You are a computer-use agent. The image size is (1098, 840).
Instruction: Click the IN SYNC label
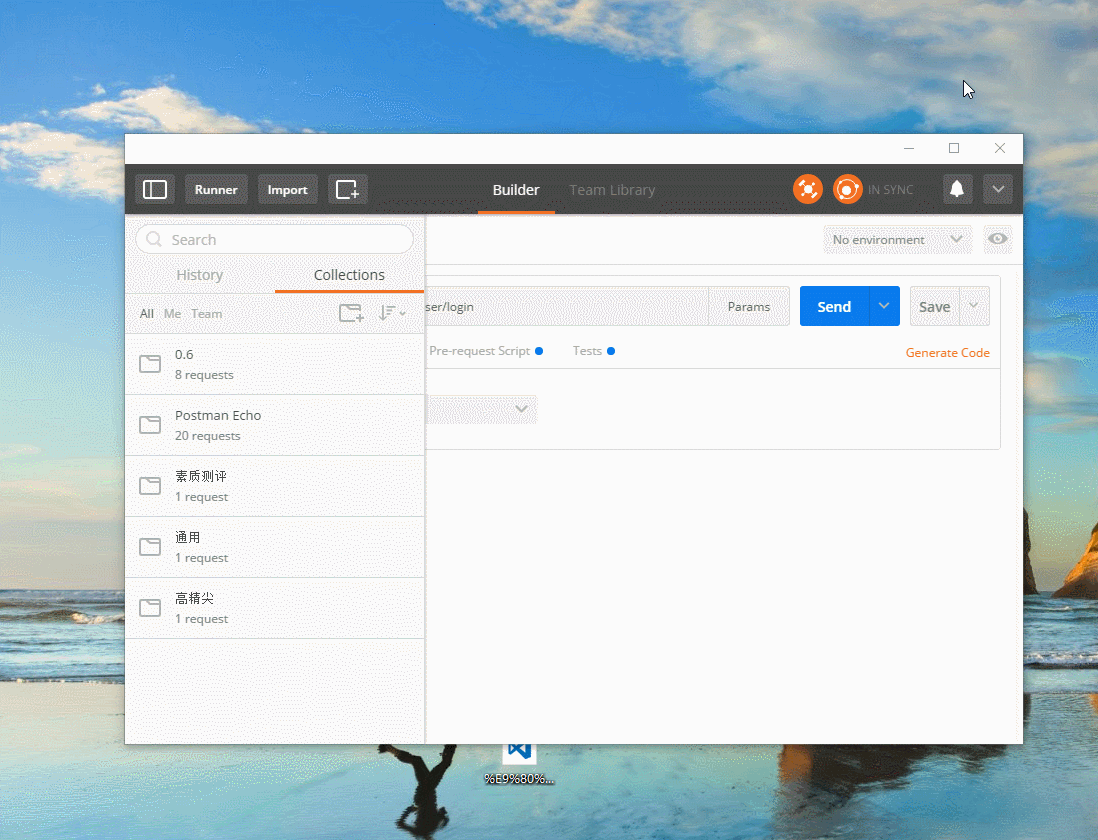click(x=891, y=190)
